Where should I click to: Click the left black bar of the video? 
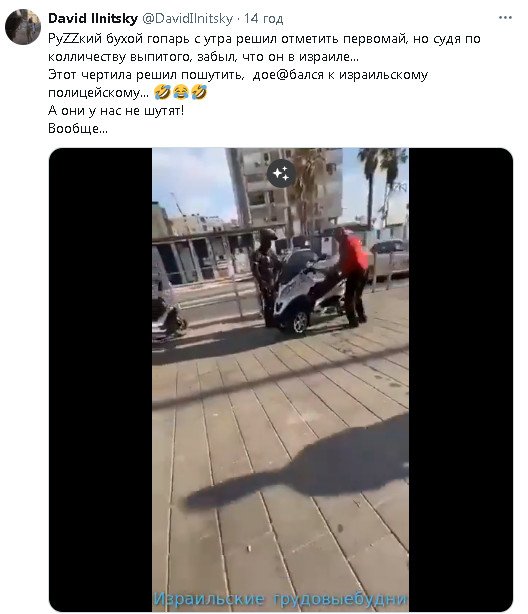101,379
